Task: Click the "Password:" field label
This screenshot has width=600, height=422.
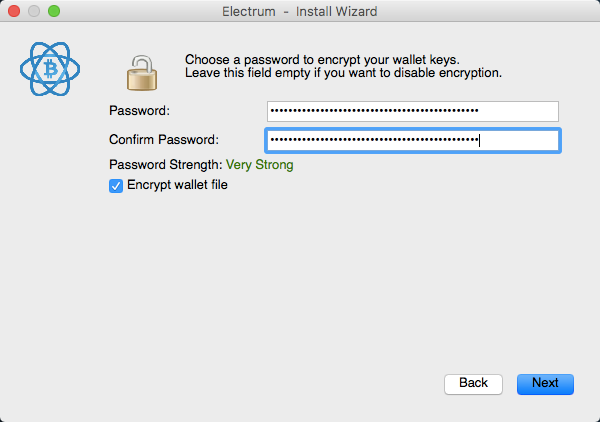Action: pyautogui.click(x=139, y=111)
